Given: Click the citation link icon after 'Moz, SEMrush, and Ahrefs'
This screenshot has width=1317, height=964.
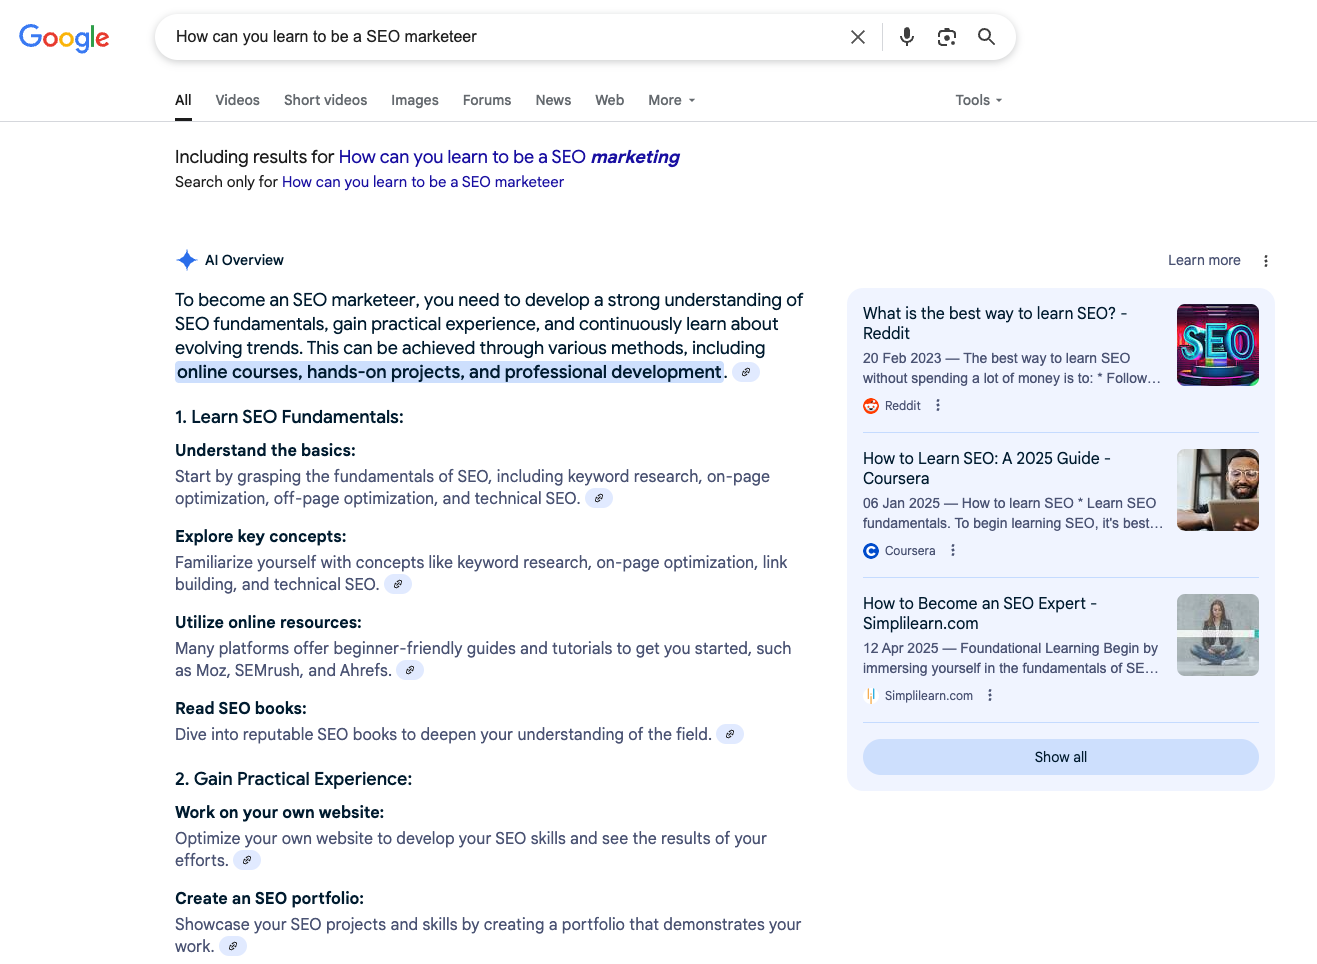Looking at the screenshot, I should [409, 670].
